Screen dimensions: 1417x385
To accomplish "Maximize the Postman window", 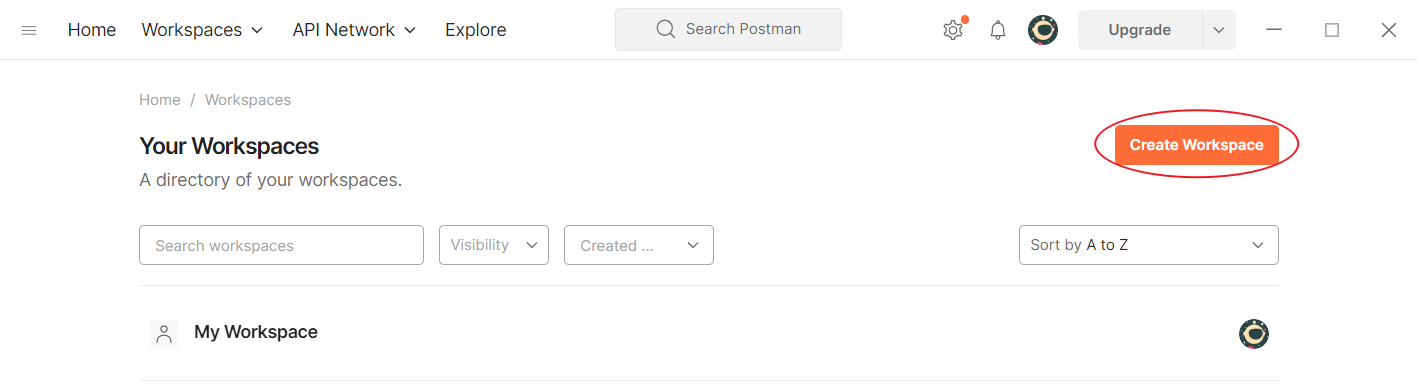I will (x=1332, y=30).
